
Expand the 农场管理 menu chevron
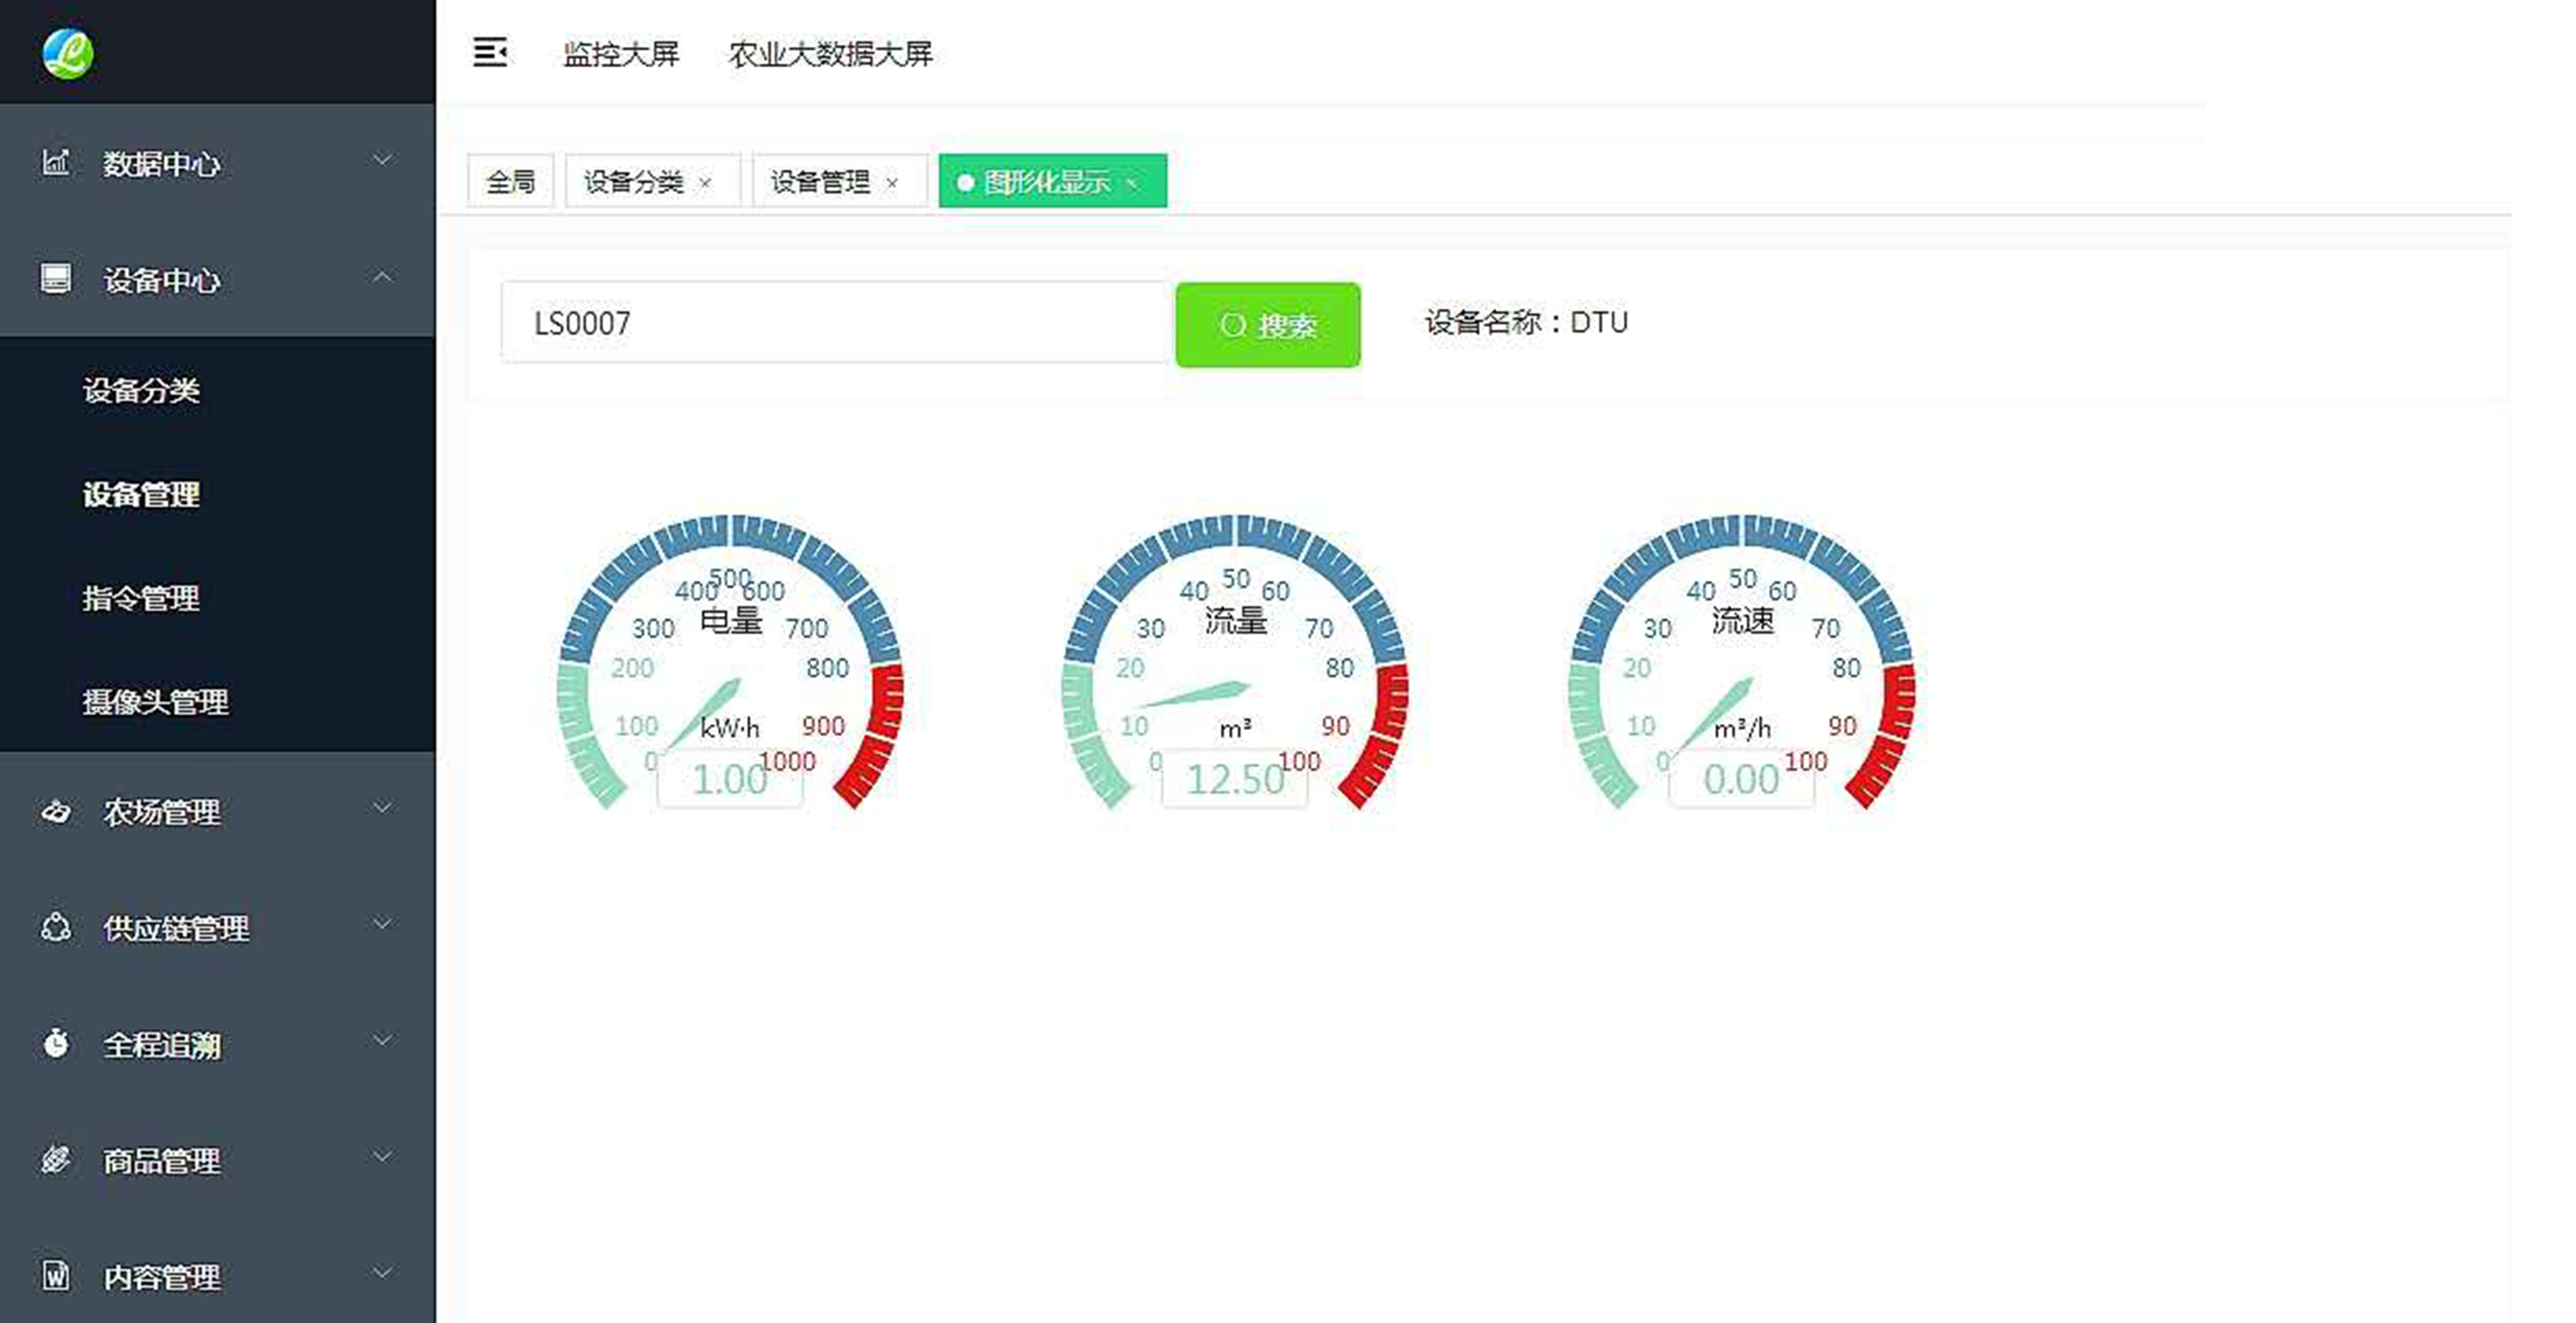(382, 808)
